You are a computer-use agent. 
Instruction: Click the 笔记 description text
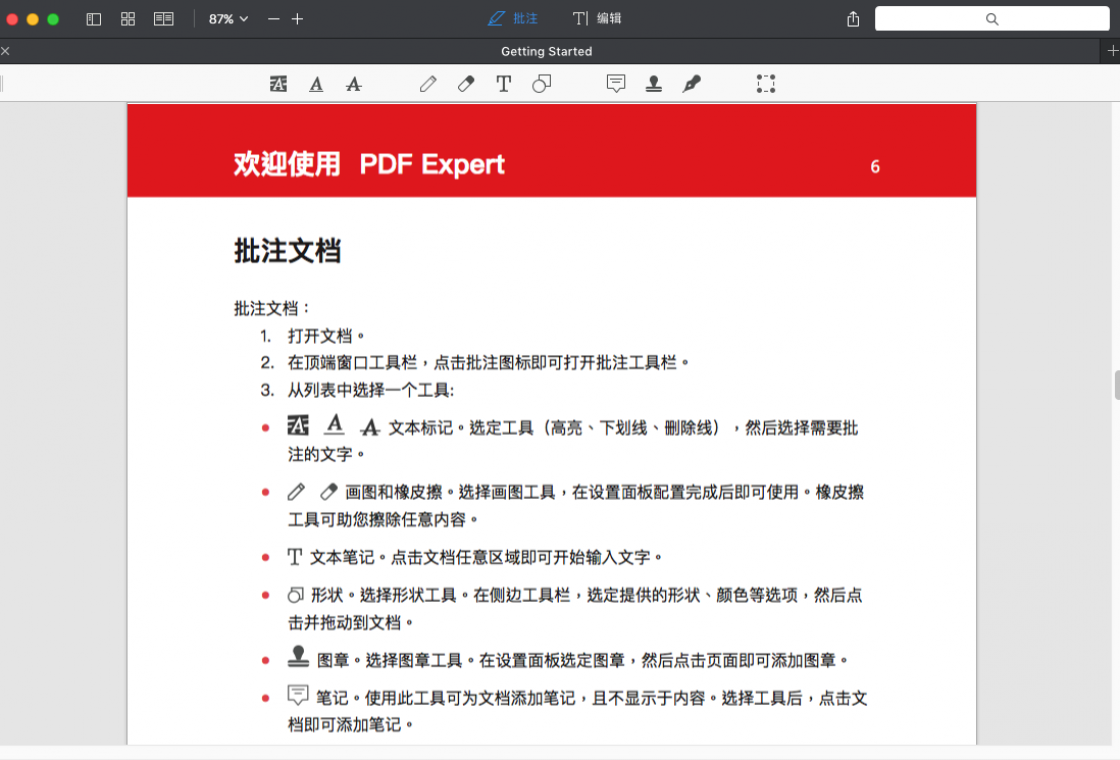coord(577,711)
